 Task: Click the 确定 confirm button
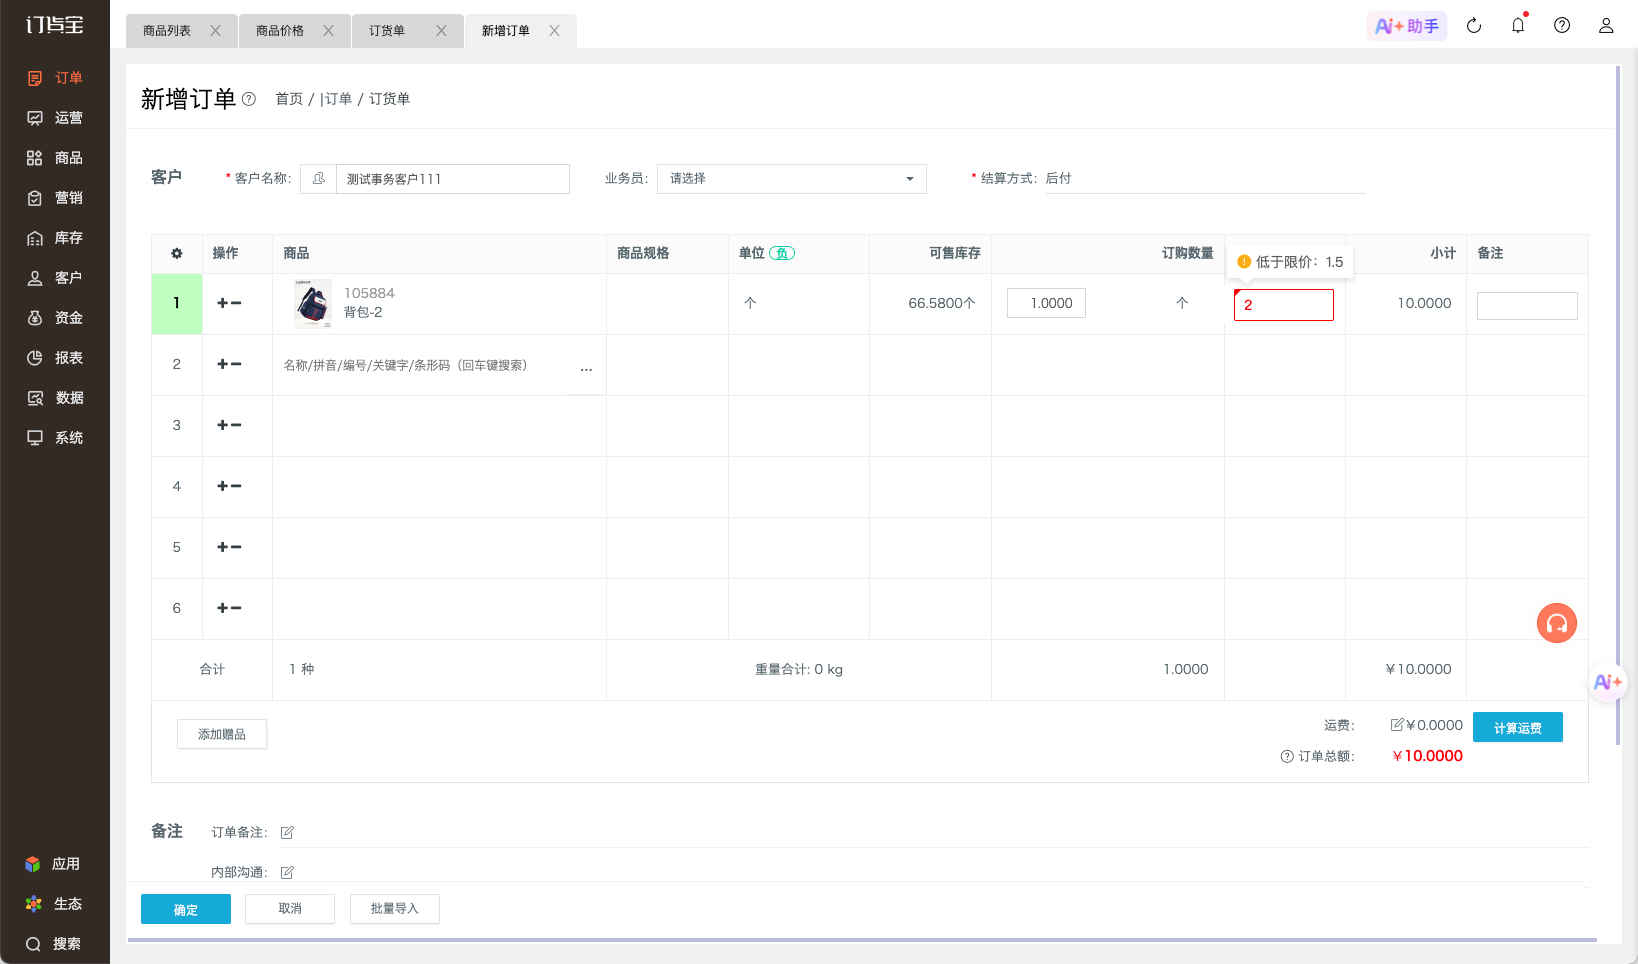tap(186, 909)
